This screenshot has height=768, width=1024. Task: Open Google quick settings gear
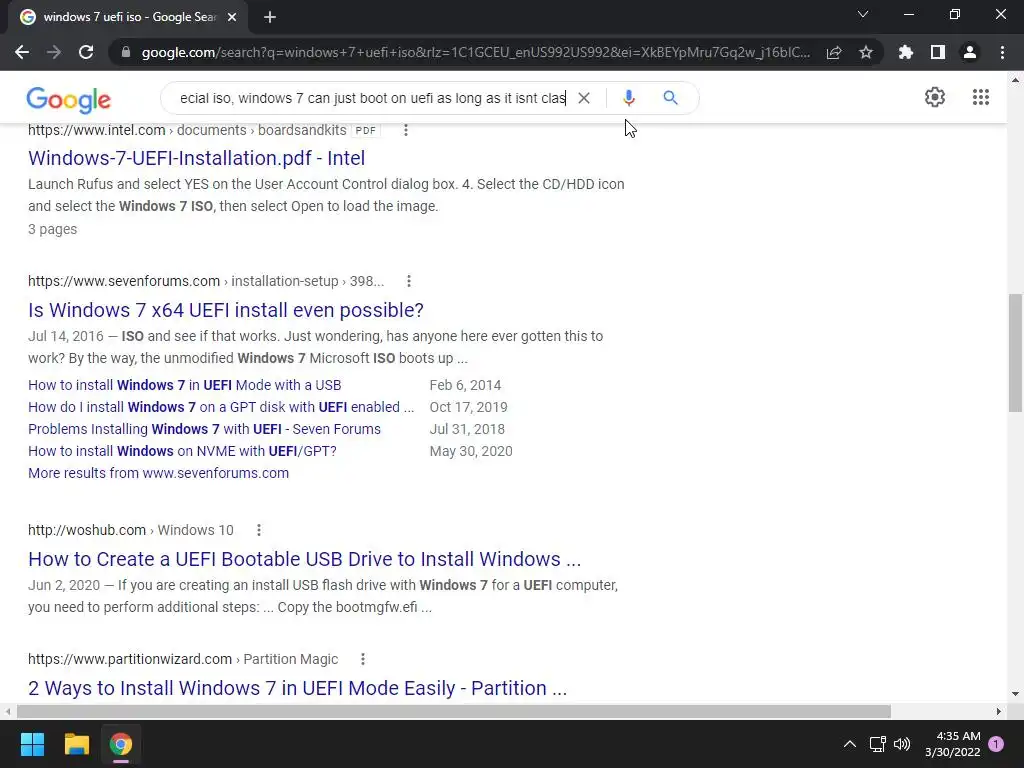tap(935, 97)
